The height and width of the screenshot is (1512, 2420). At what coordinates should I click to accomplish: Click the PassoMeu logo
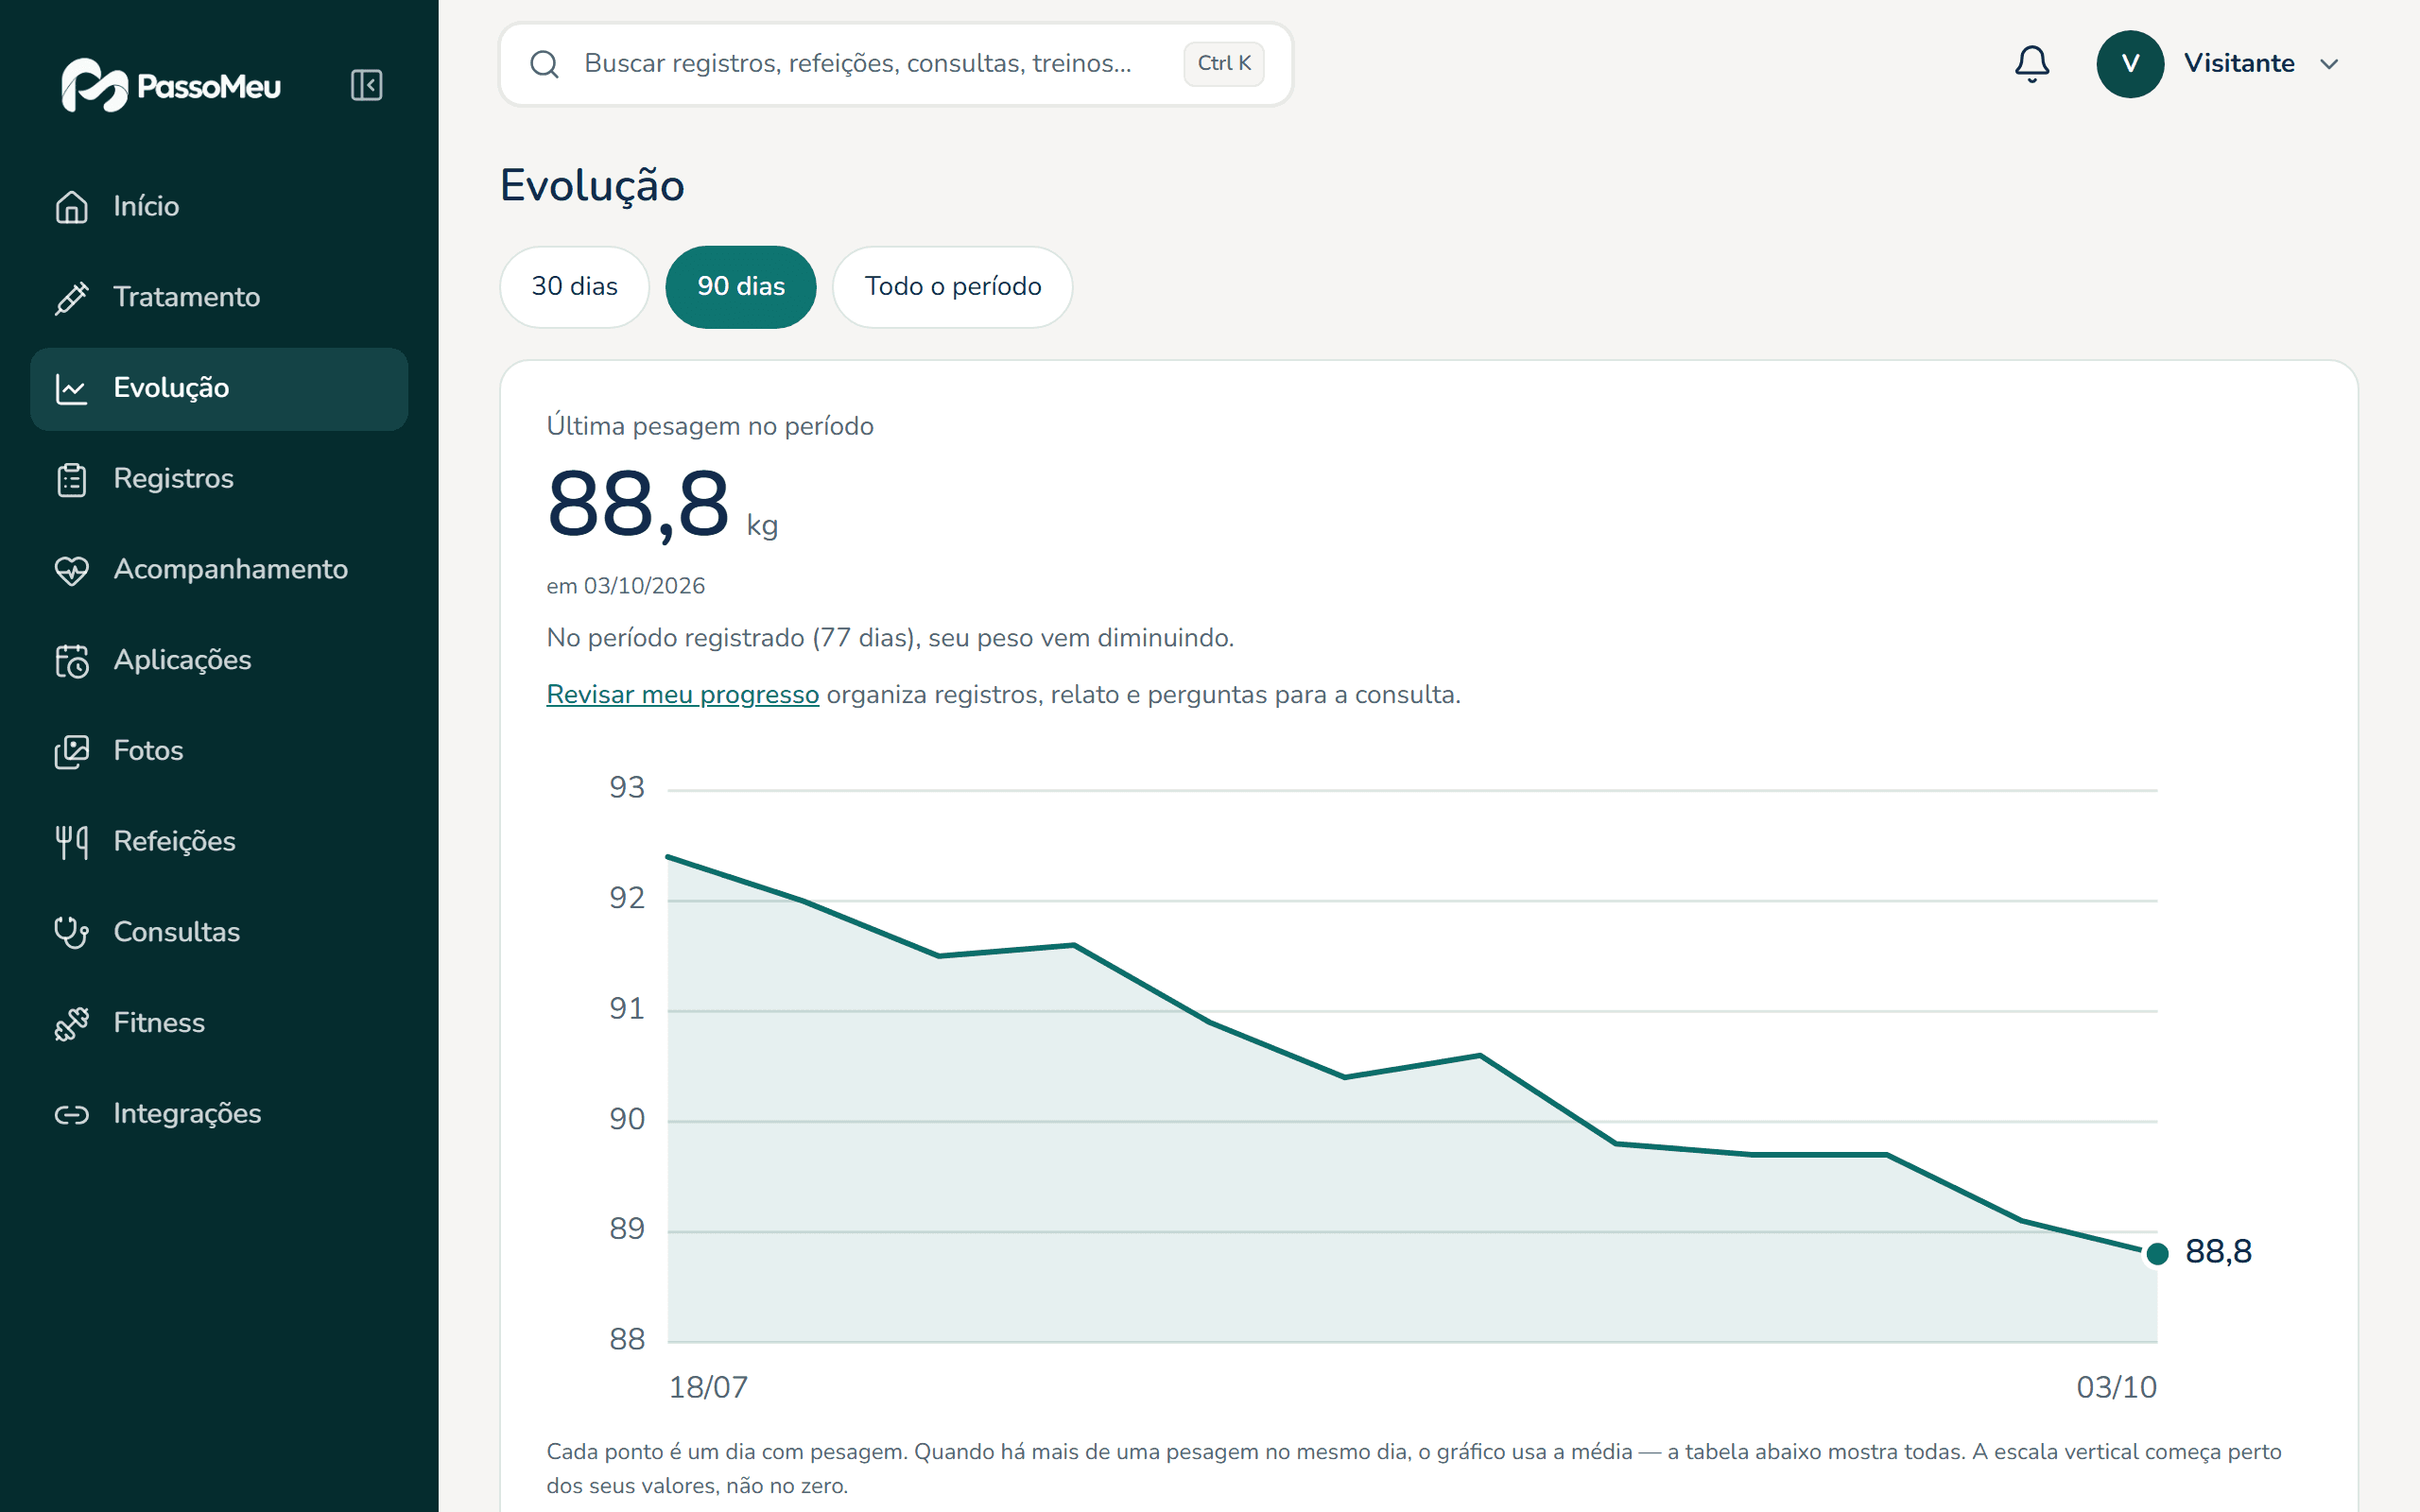tap(171, 86)
